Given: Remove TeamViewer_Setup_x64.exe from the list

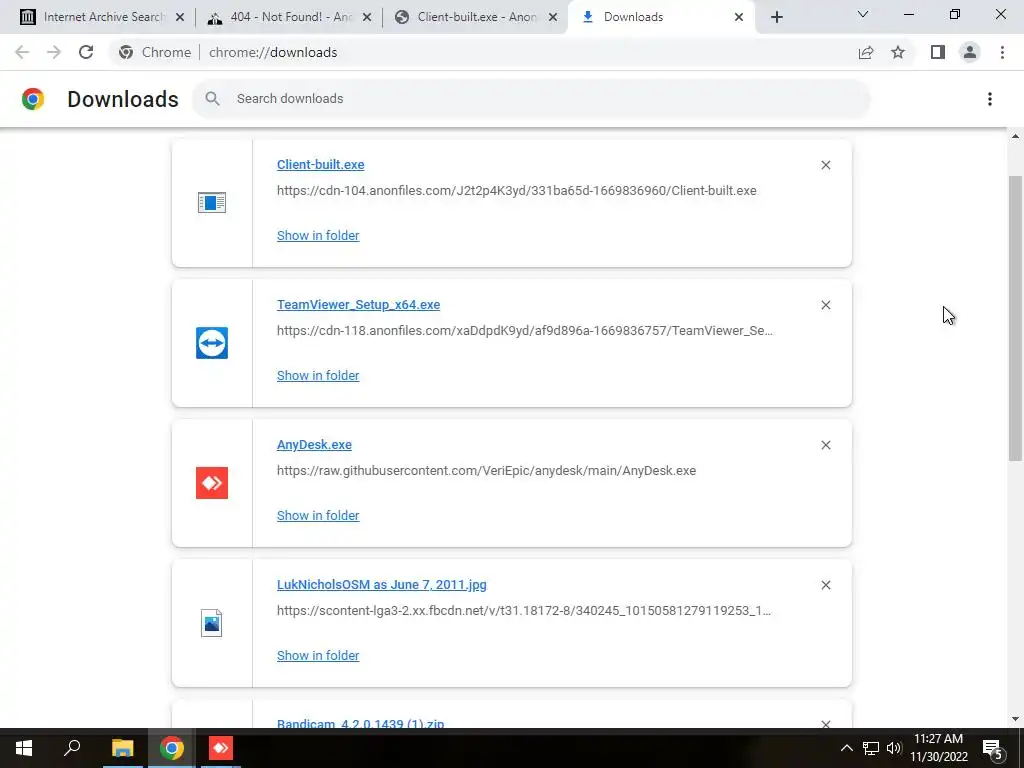Looking at the screenshot, I should pyautogui.click(x=825, y=305).
